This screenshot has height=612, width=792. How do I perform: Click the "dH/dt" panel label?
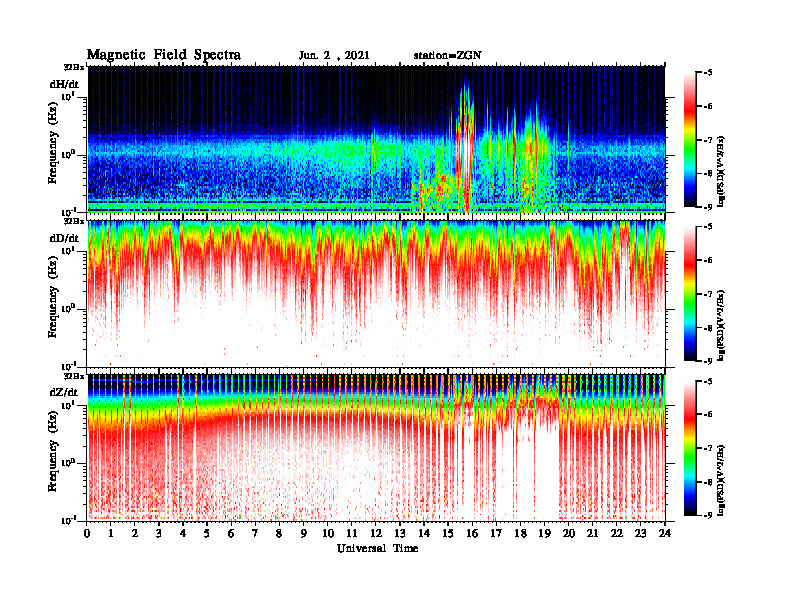(64, 84)
